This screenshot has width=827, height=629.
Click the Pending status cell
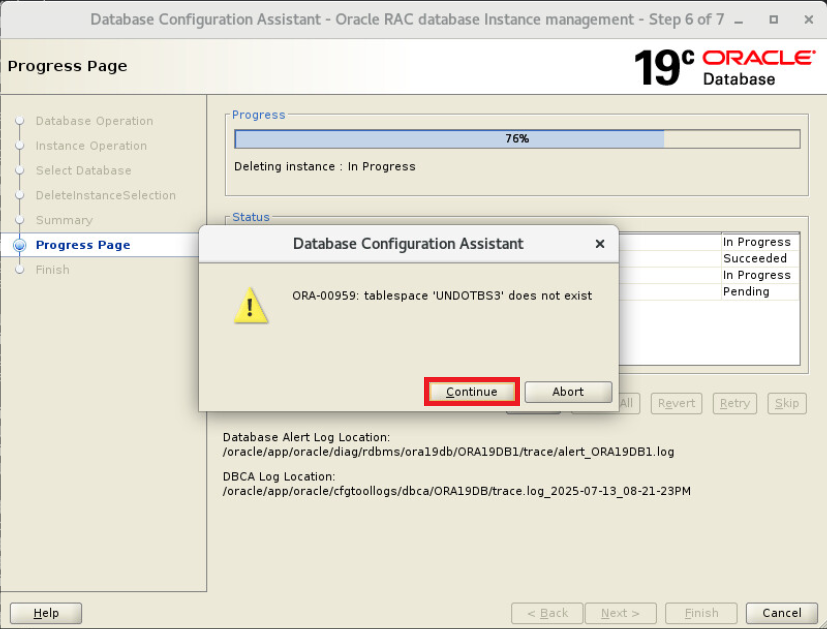coord(759,292)
